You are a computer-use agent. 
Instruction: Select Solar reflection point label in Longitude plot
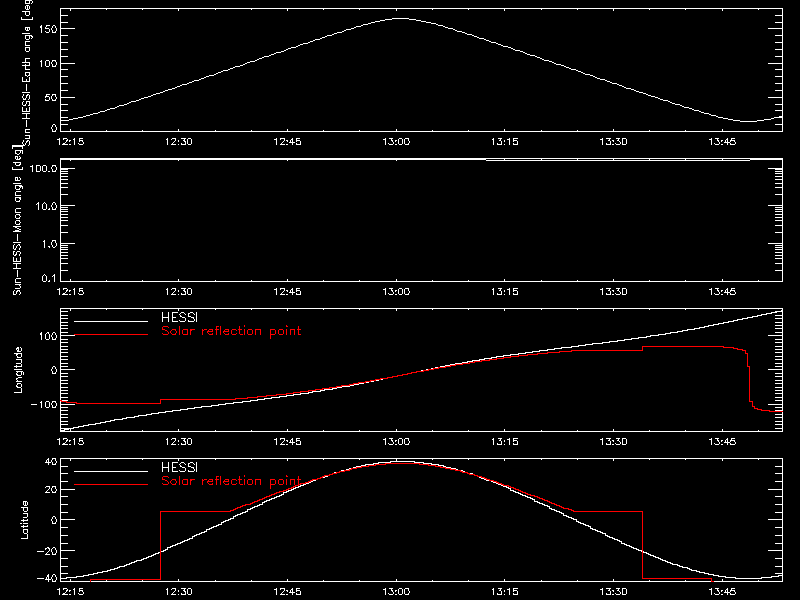coord(231,331)
